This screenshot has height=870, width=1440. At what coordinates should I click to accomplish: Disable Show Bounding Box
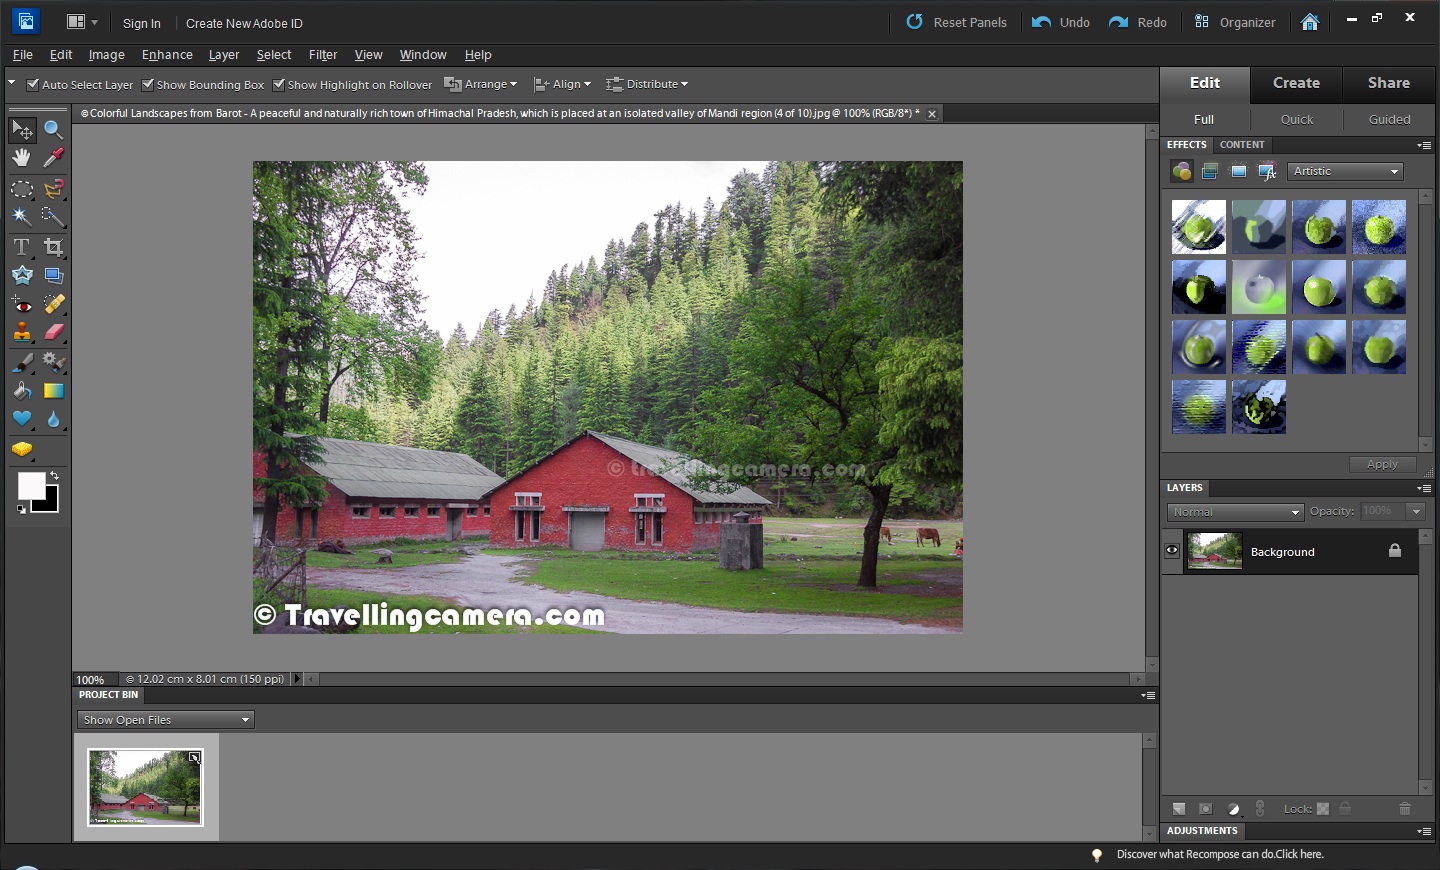[147, 85]
